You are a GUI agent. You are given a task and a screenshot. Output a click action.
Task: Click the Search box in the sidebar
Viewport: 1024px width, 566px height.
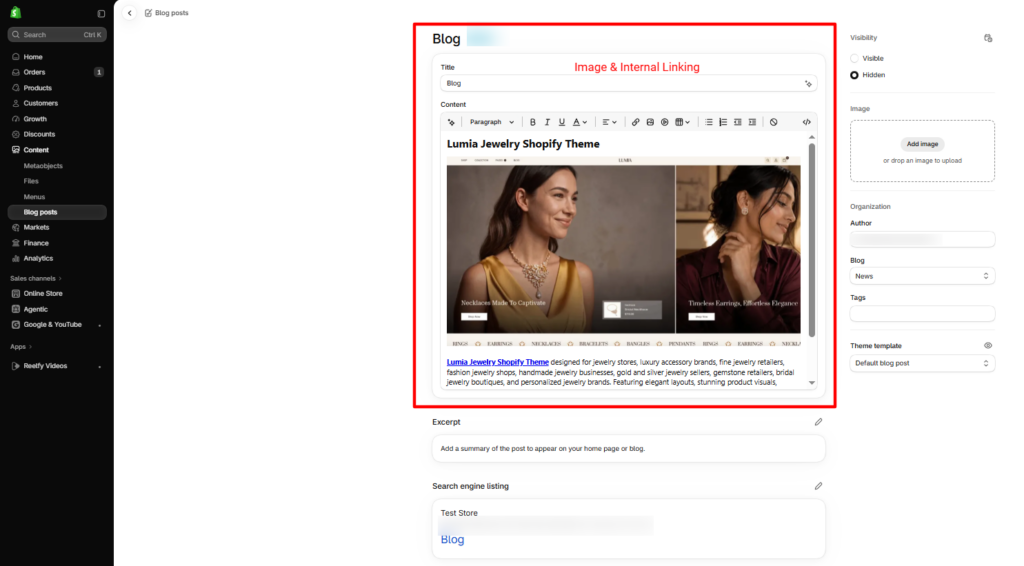57,35
